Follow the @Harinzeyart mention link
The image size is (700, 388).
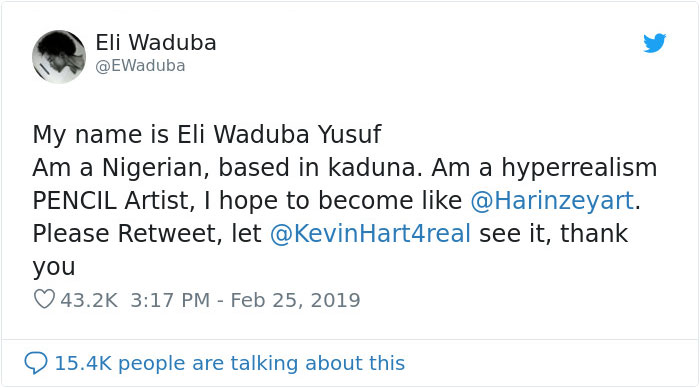[552, 200]
